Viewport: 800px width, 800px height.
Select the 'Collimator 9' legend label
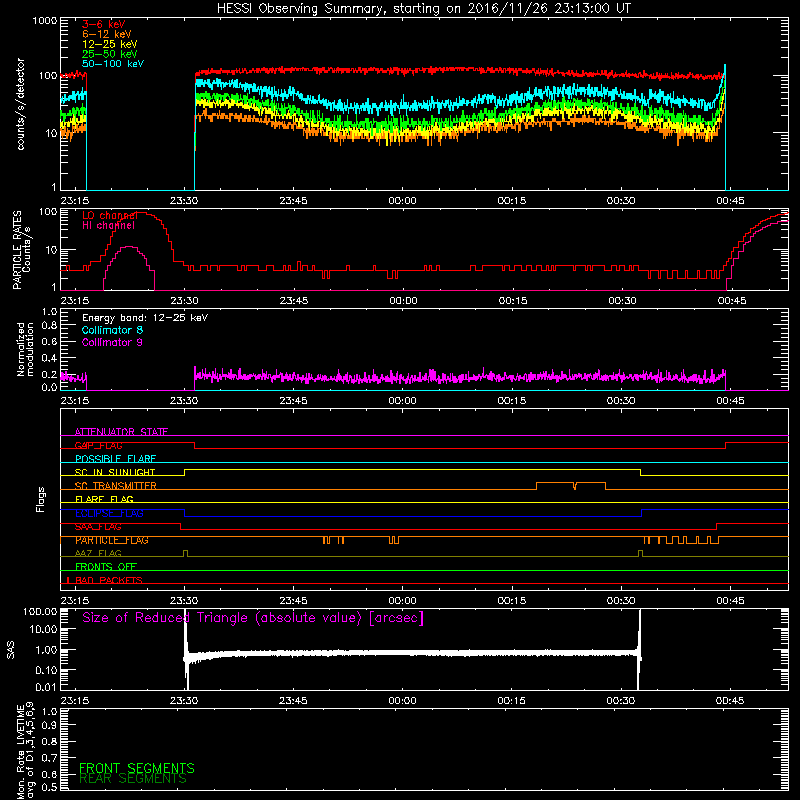click(112, 342)
